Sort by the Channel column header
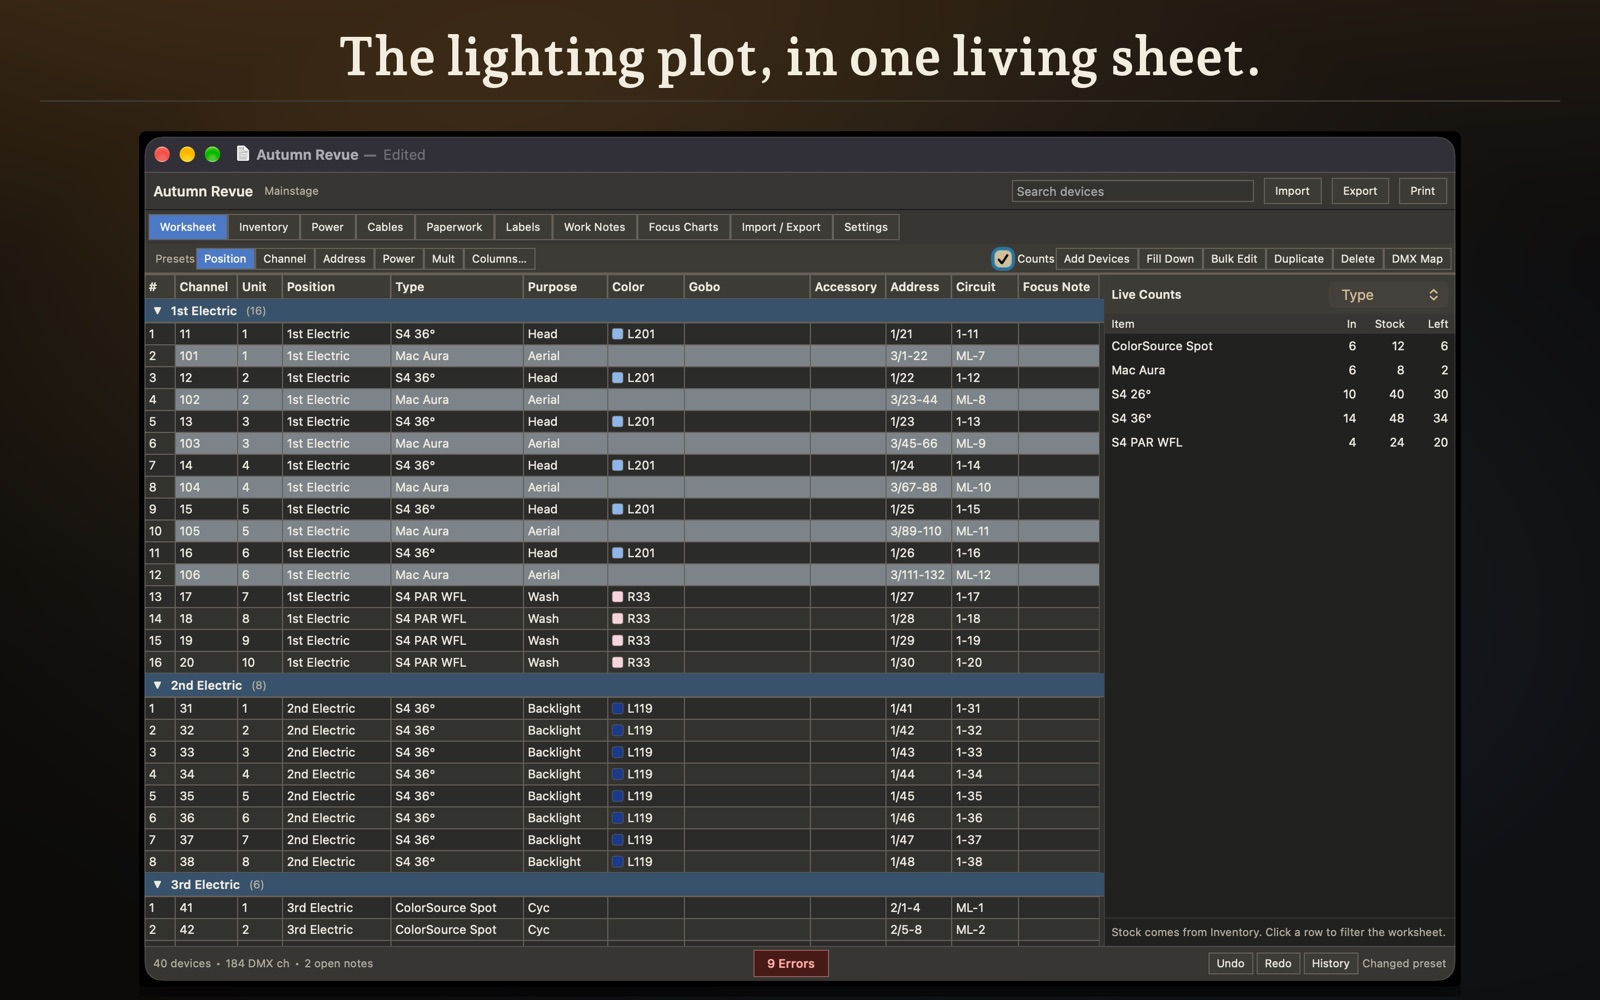This screenshot has height=1000, width=1600. pos(204,287)
